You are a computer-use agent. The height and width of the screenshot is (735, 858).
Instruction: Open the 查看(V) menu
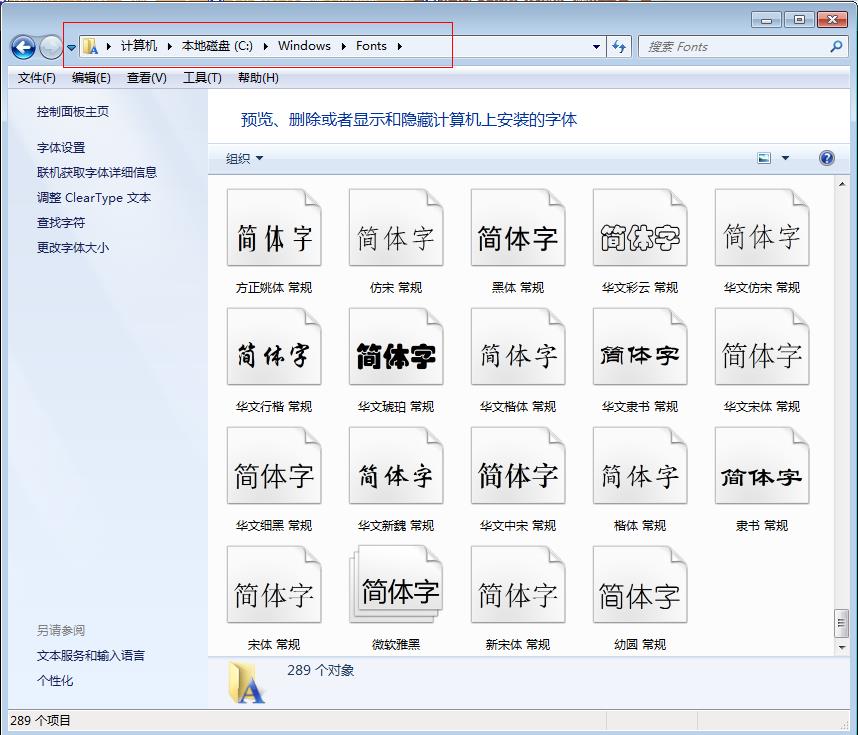[x=147, y=78]
